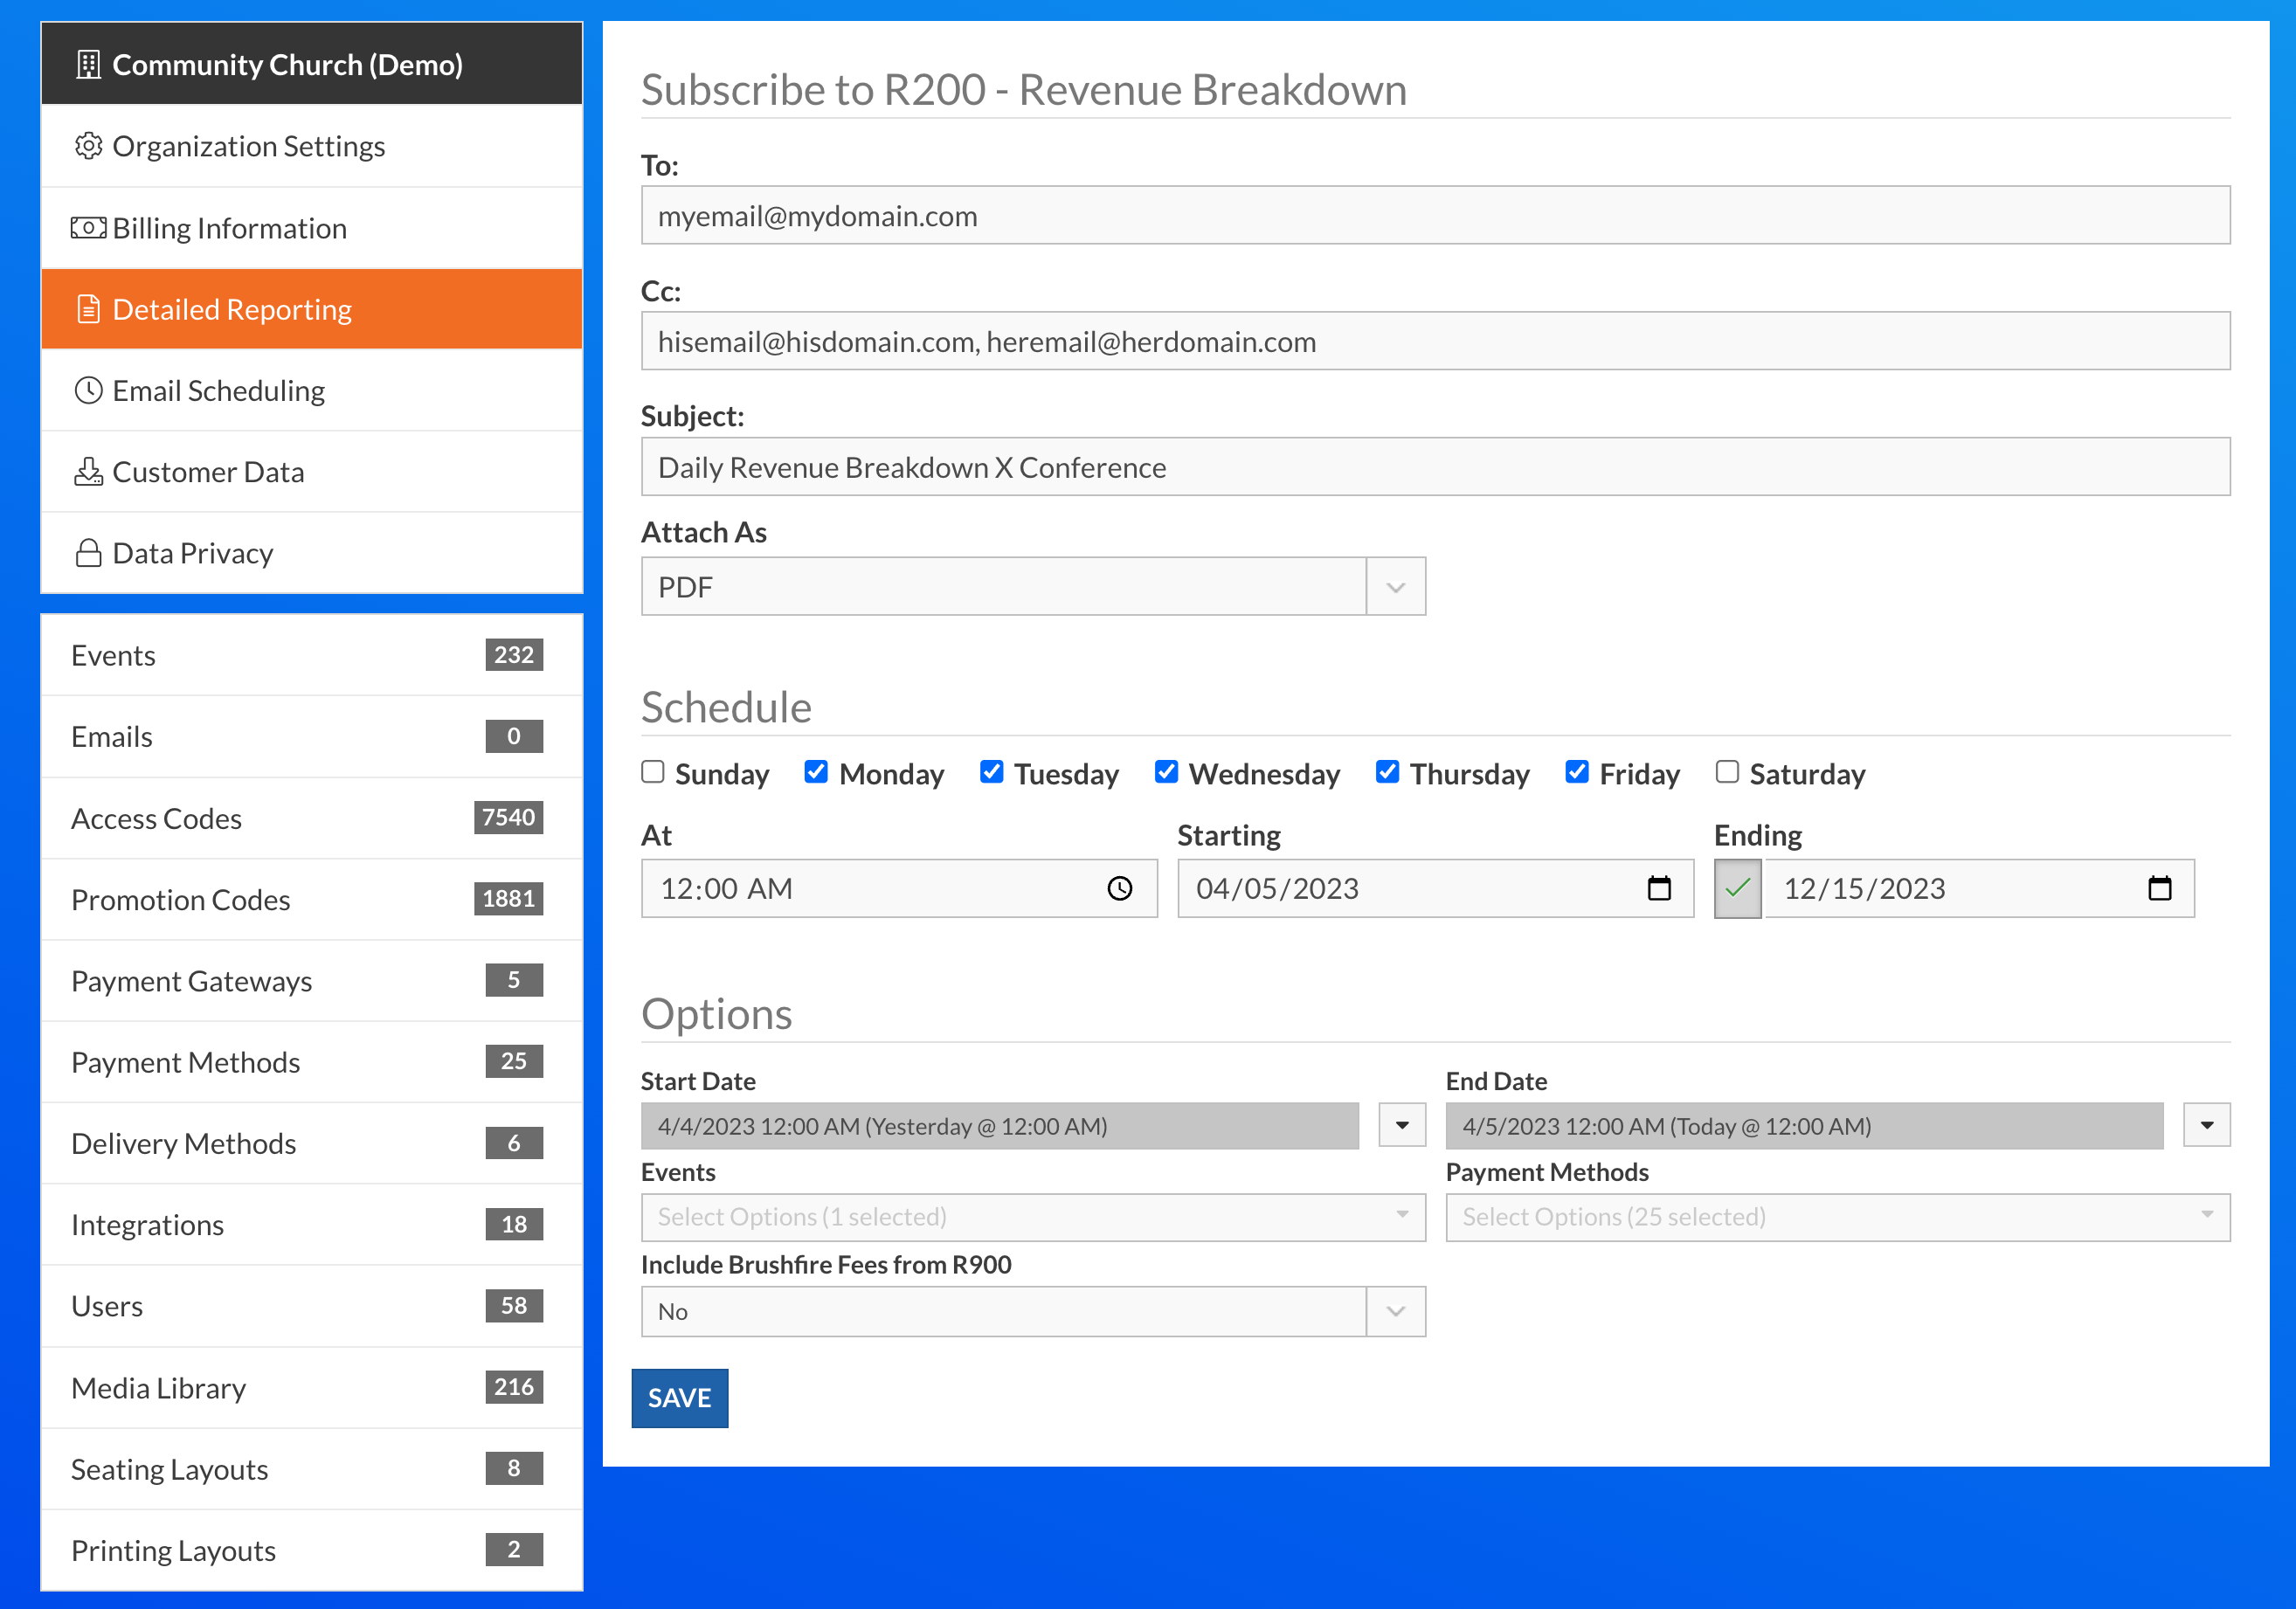Screen dimensions: 2296x1609
Task: Open the Attach As PDF dropdown
Action: click(x=1033, y=587)
